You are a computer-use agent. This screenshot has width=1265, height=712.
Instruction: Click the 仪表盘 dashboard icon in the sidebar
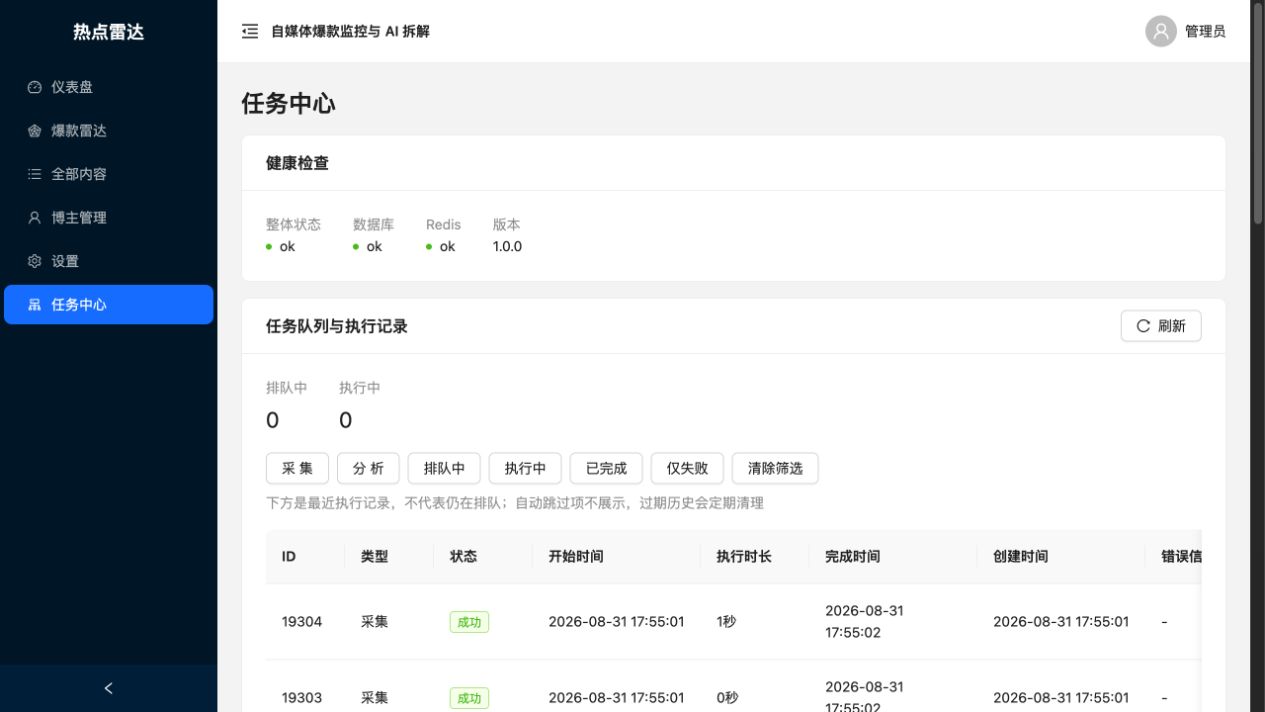pyautogui.click(x=35, y=87)
